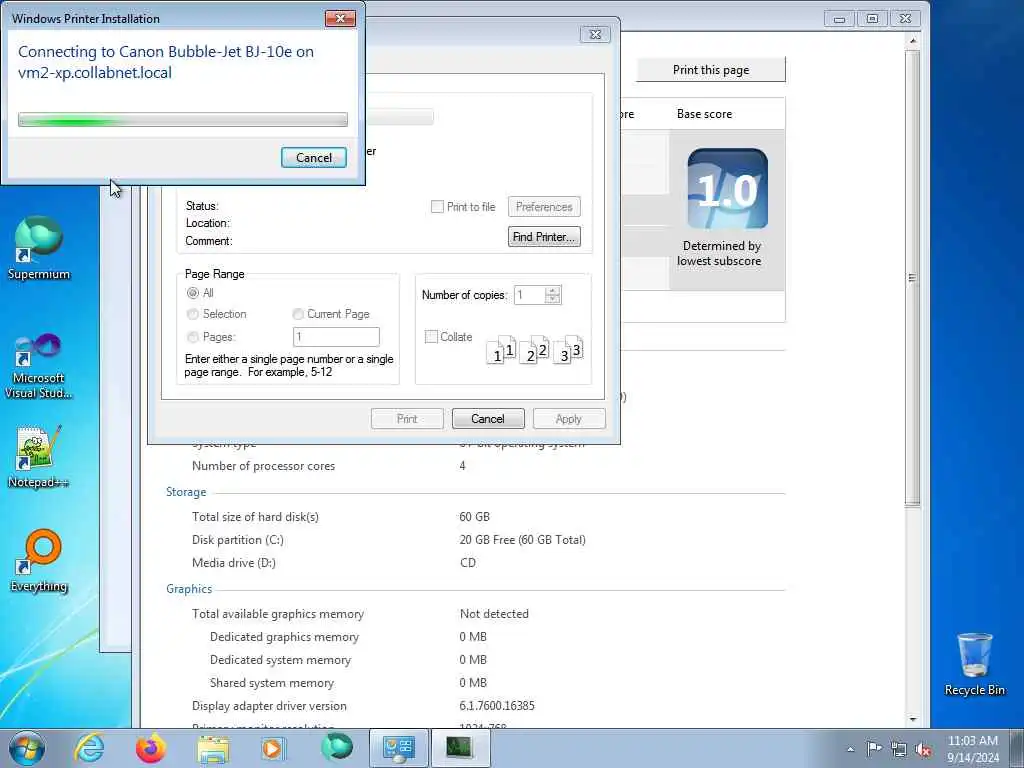Image resolution: width=1024 pixels, height=768 pixels.
Task: Open network tray icon
Action: [899, 749]
